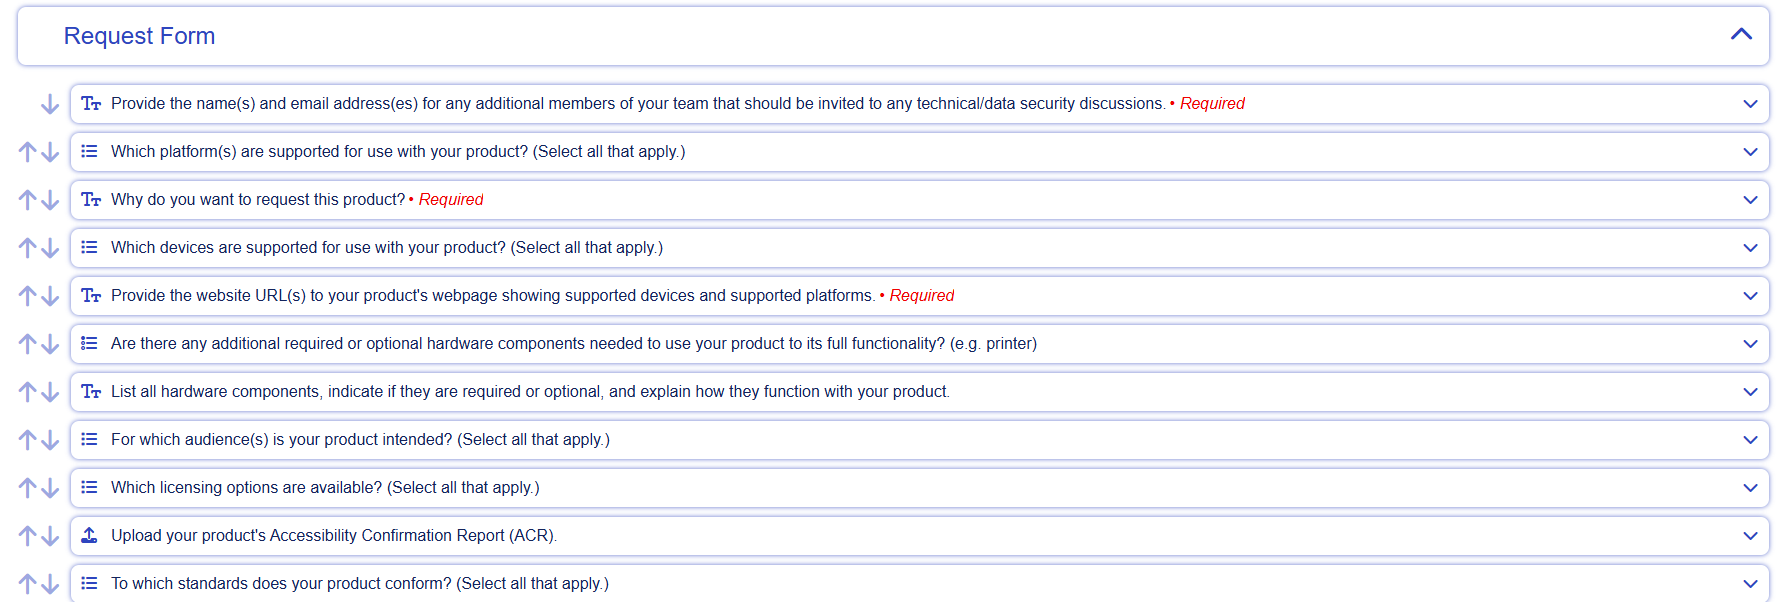This screenshot has height=602, width=1786.
Task: Move the standards conformance question down
Action: pos(50,584)
